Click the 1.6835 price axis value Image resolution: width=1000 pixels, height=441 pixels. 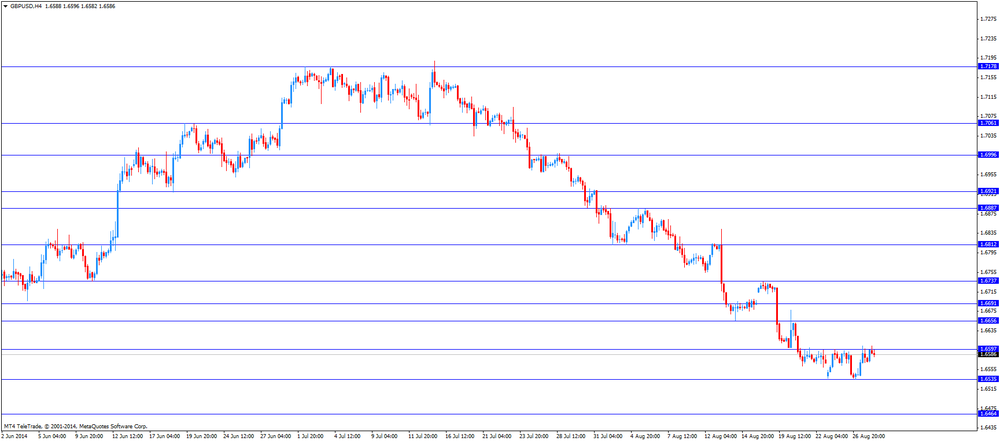pos(987,233)
